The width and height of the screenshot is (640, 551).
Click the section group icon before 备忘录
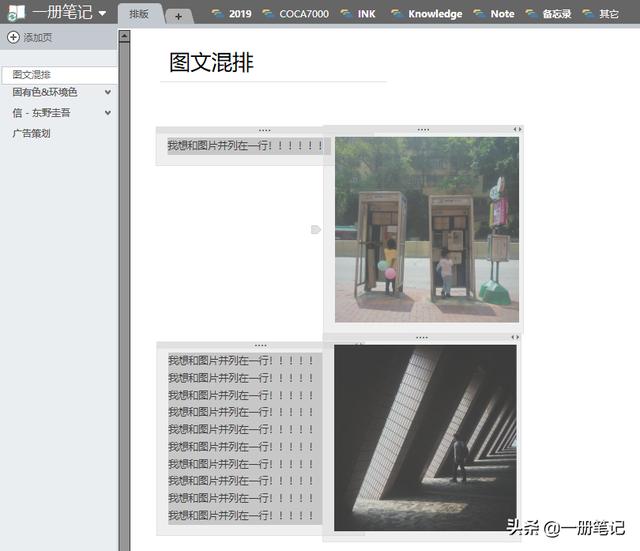(x=531, y=14)
